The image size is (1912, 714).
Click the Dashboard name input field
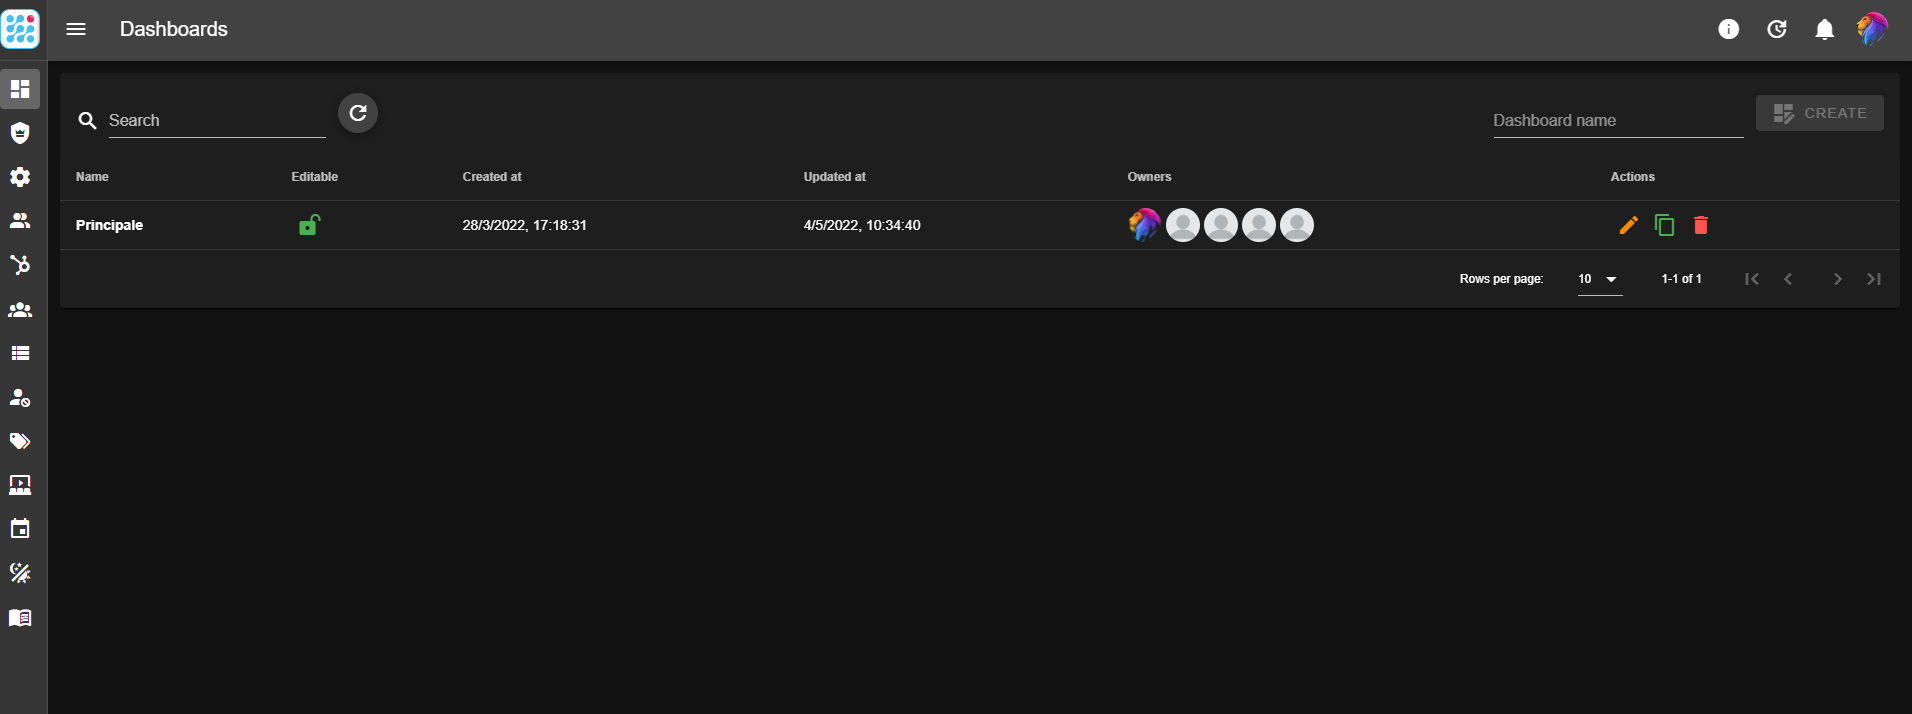click(x=1617, y=120)
